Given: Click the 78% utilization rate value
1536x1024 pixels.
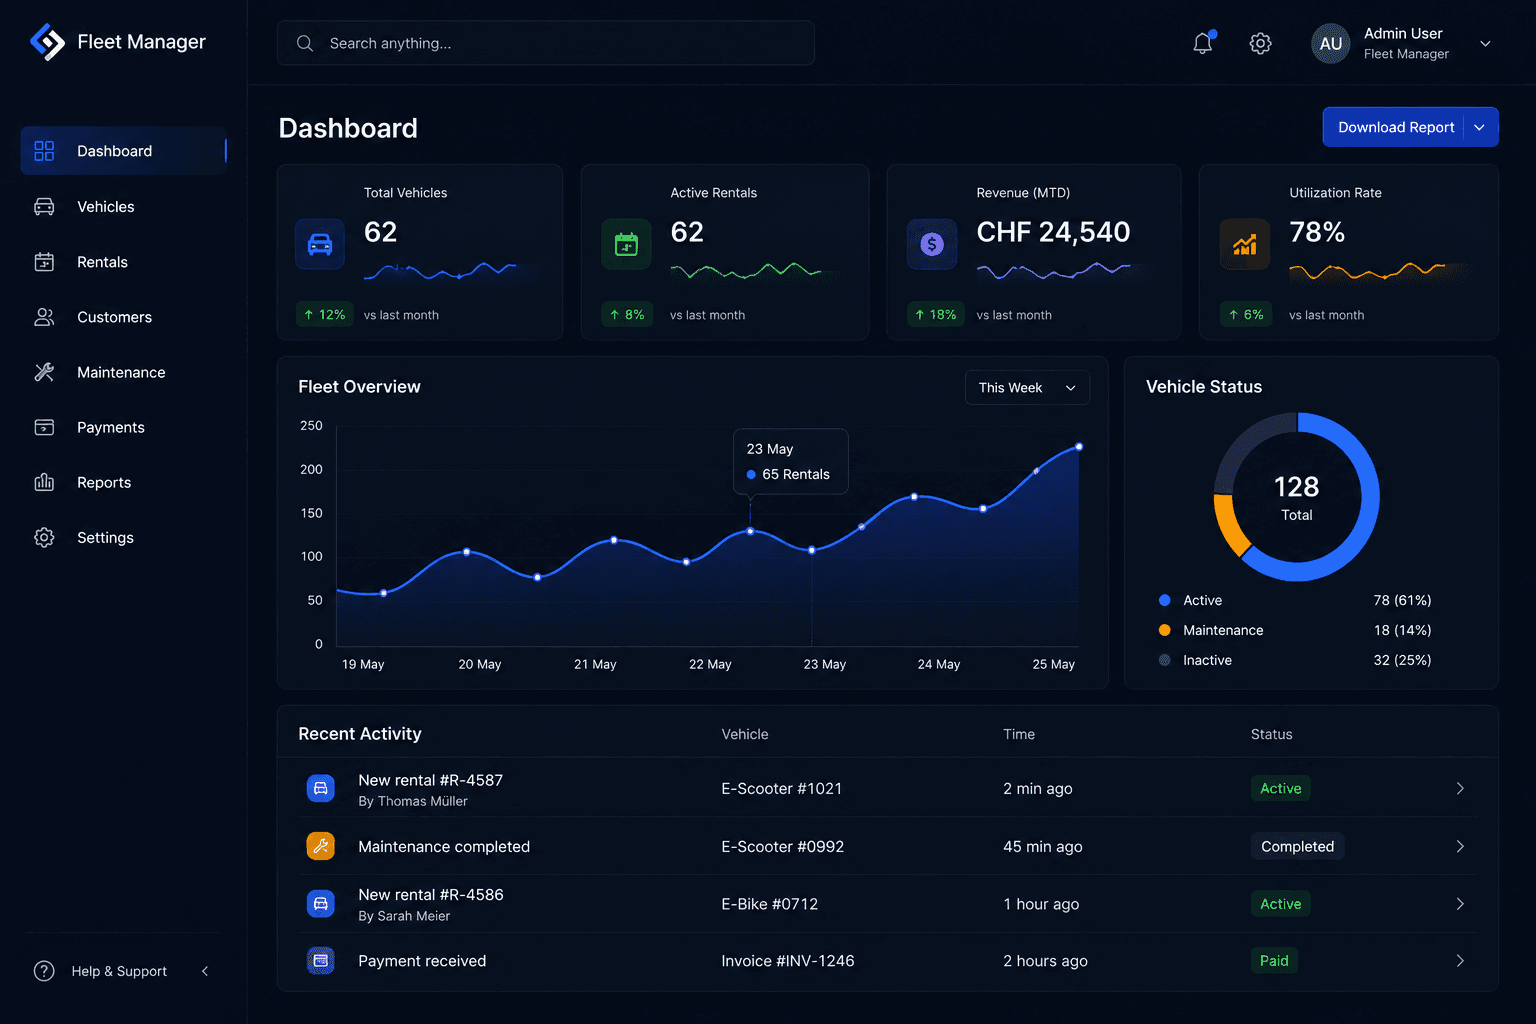Looking at the screenshot, I should point(1317,232).
